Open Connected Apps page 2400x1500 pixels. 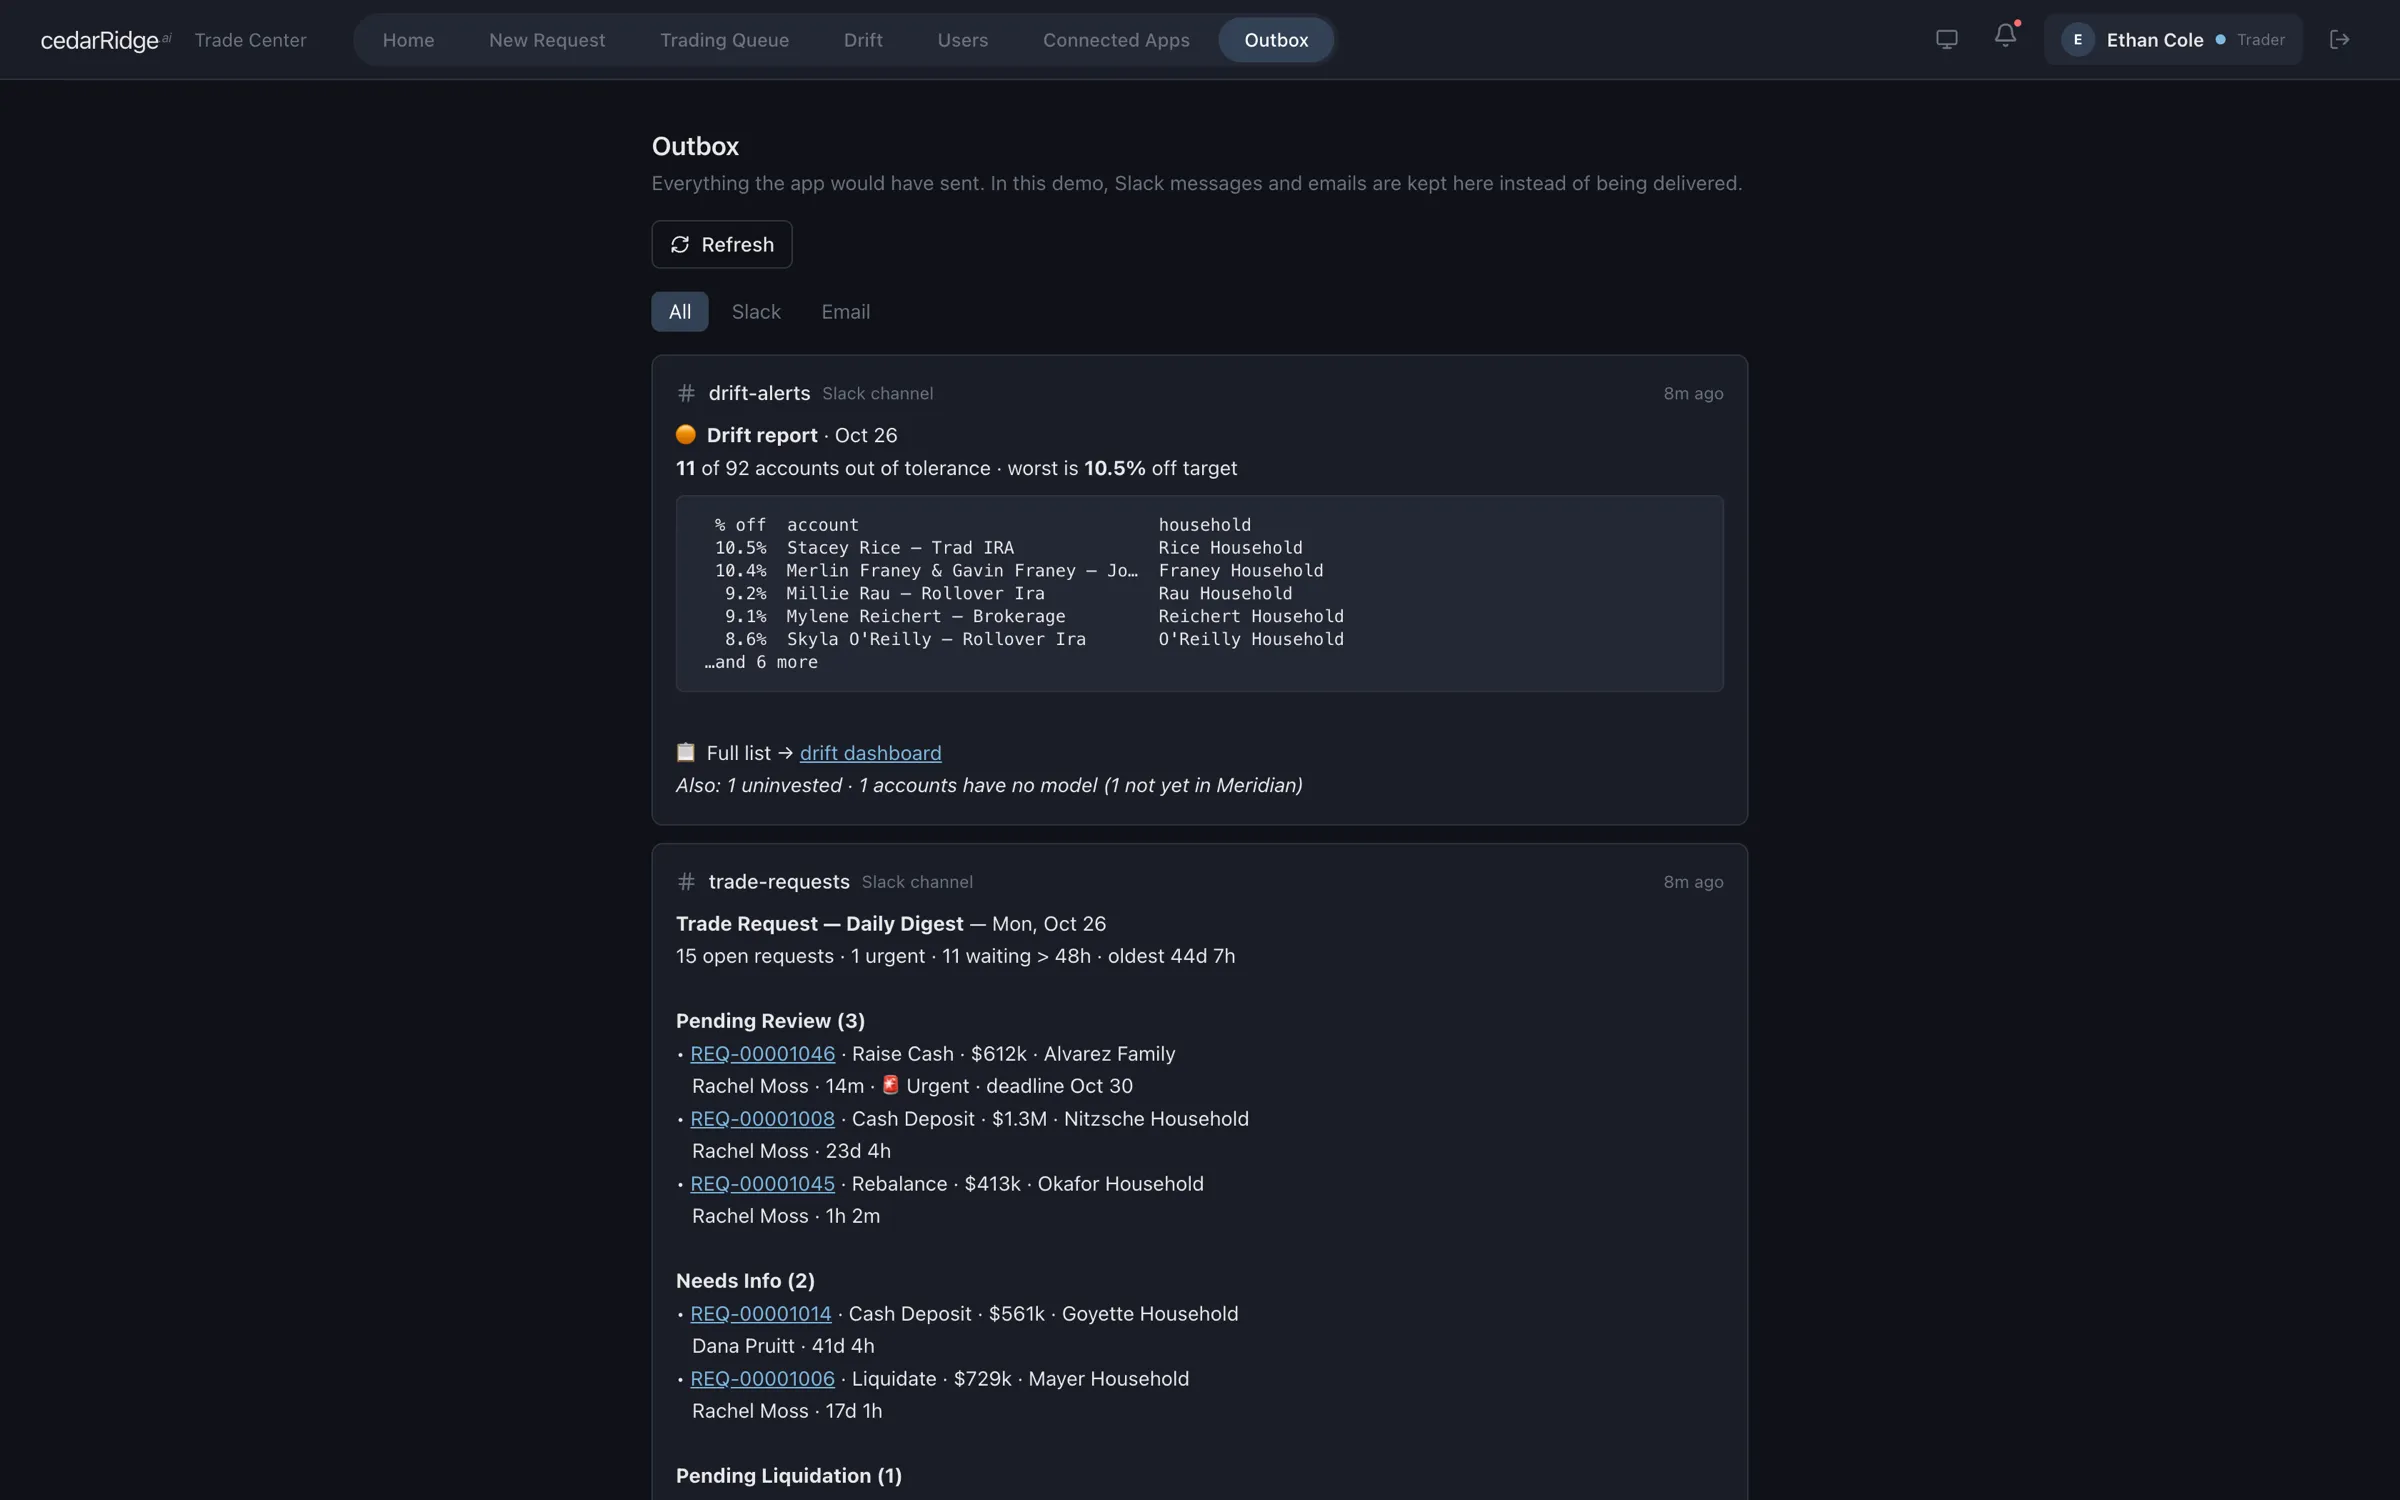coord(1116,40)
